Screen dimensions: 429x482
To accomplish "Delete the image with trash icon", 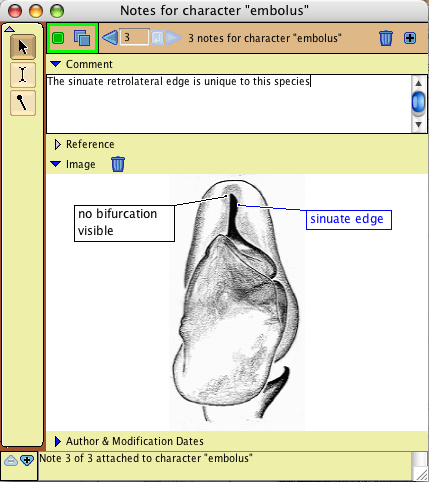I will point(118,164).
